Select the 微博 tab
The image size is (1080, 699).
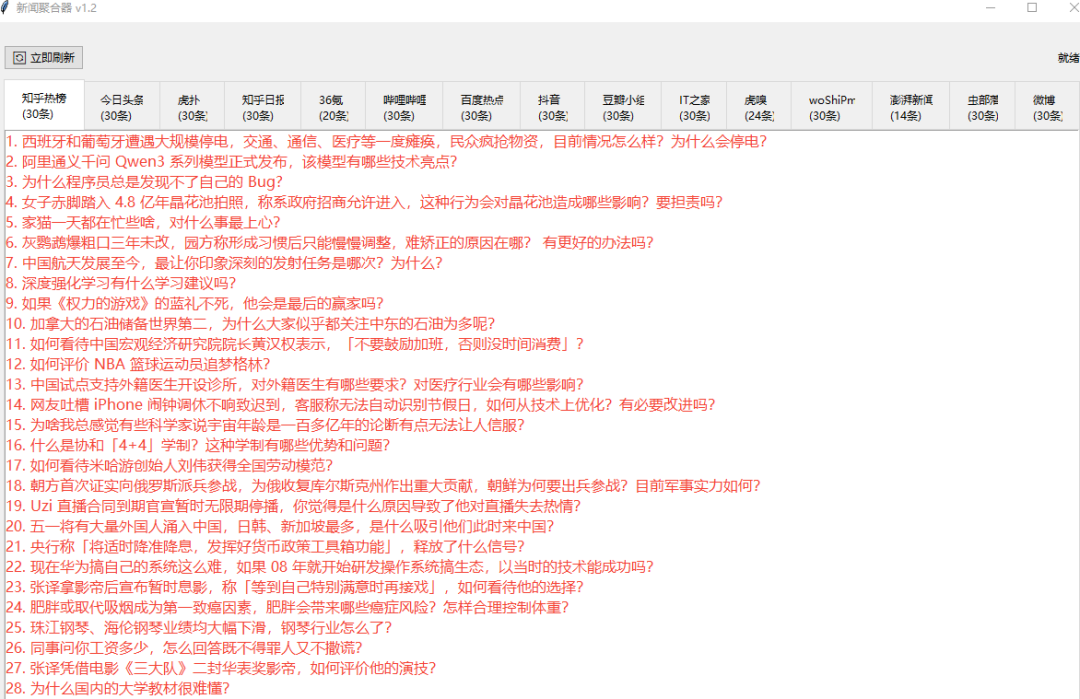click(x=1047, y=107)
